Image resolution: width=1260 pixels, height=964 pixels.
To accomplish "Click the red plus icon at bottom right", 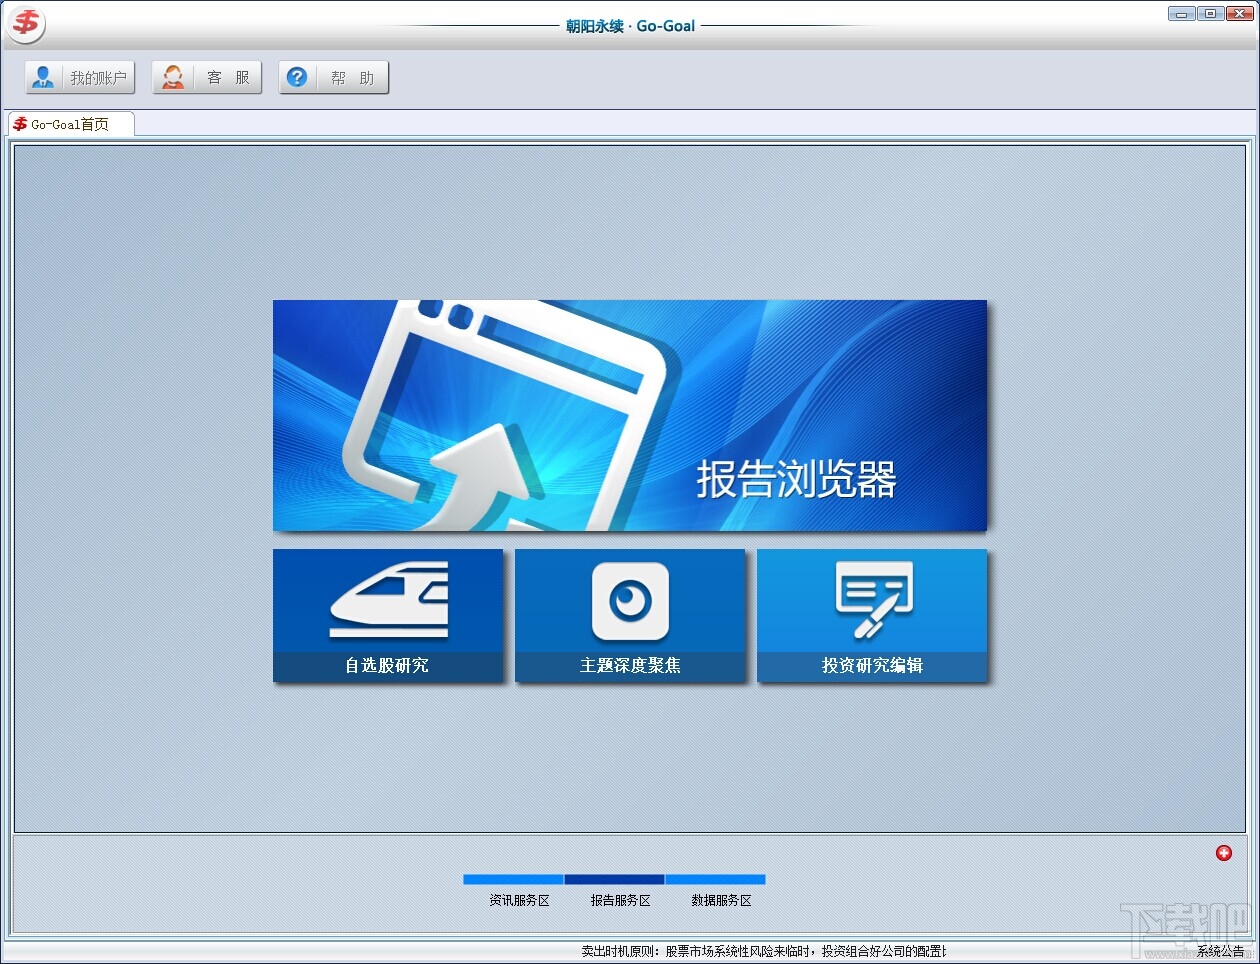I will tap(1224, 853).
